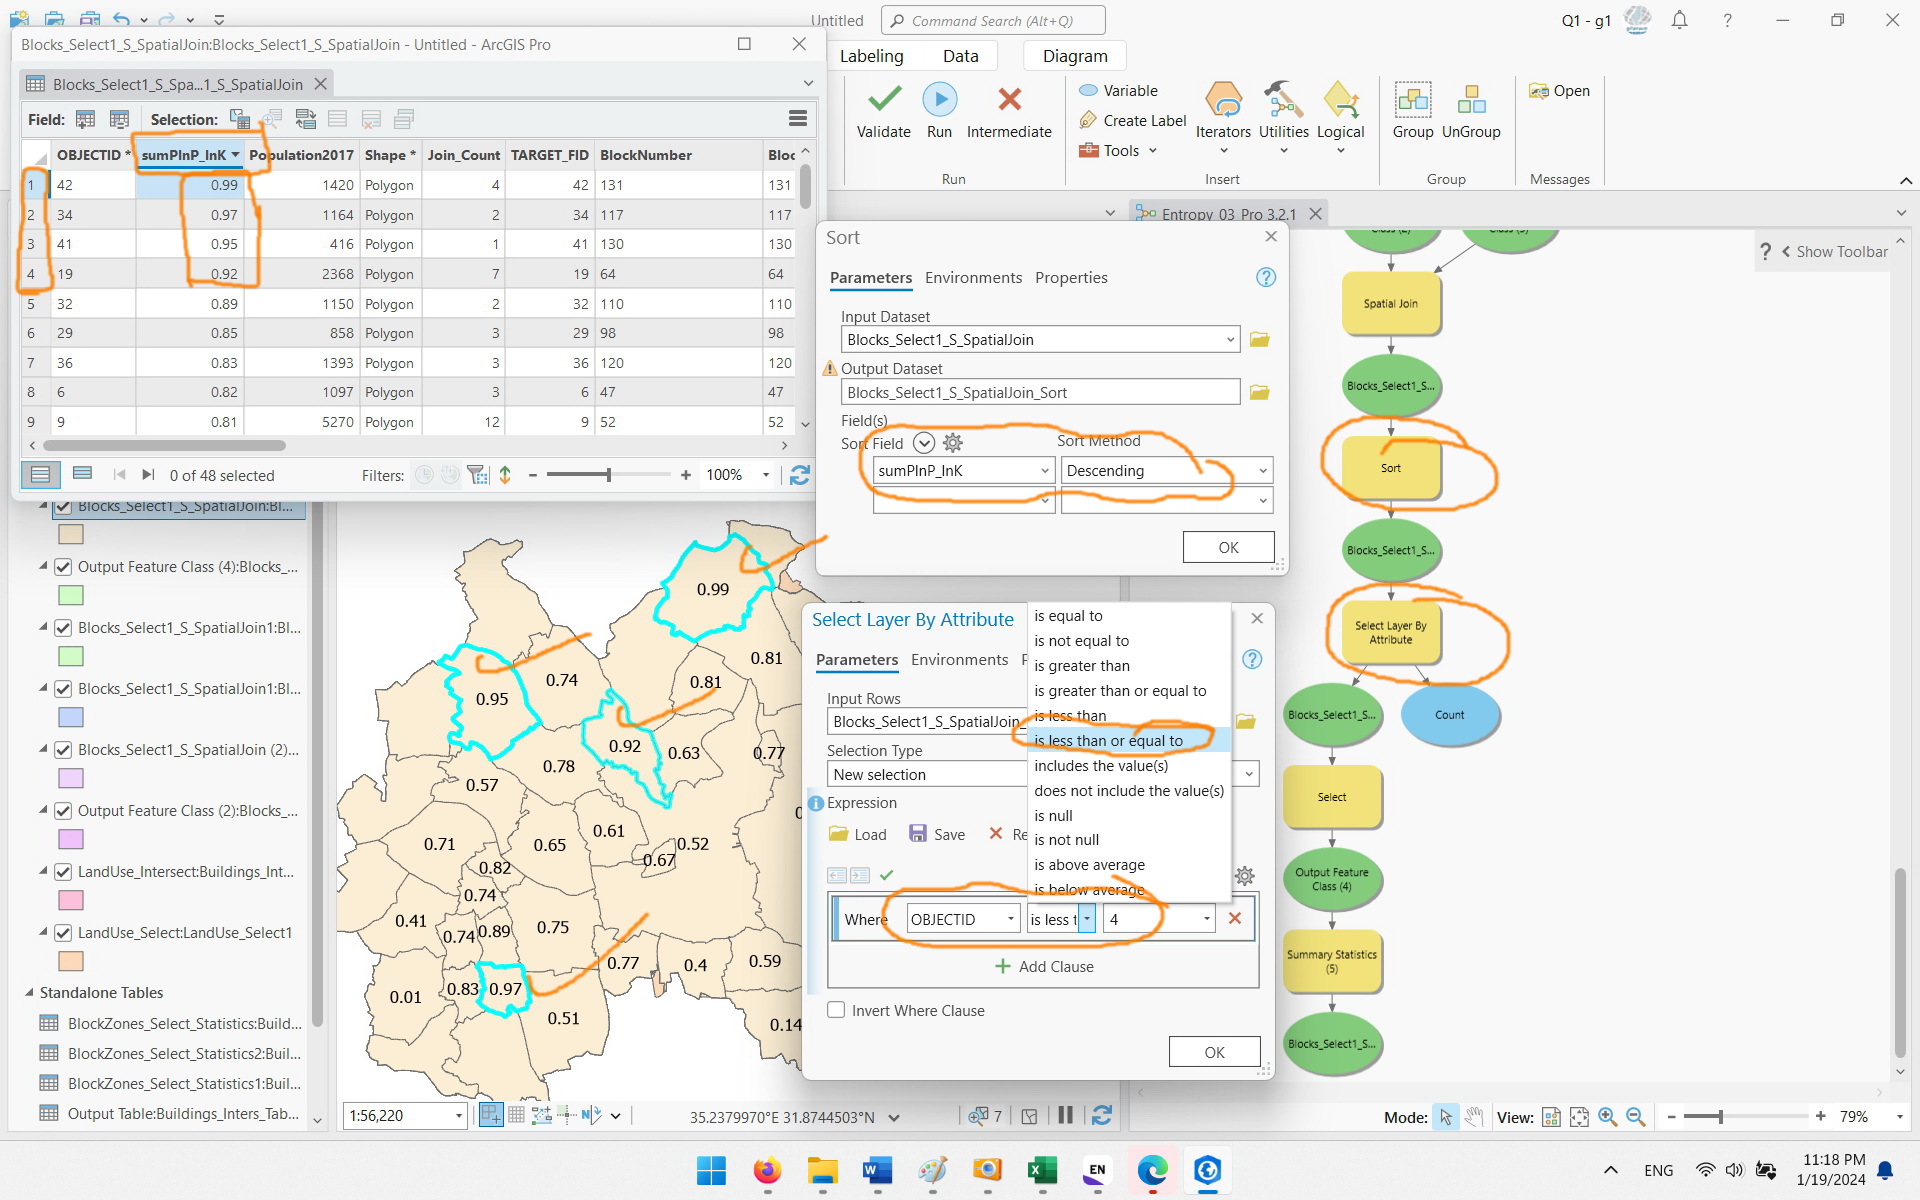
Task: Open the Iterators tool icon
Action: point(1223,100)
